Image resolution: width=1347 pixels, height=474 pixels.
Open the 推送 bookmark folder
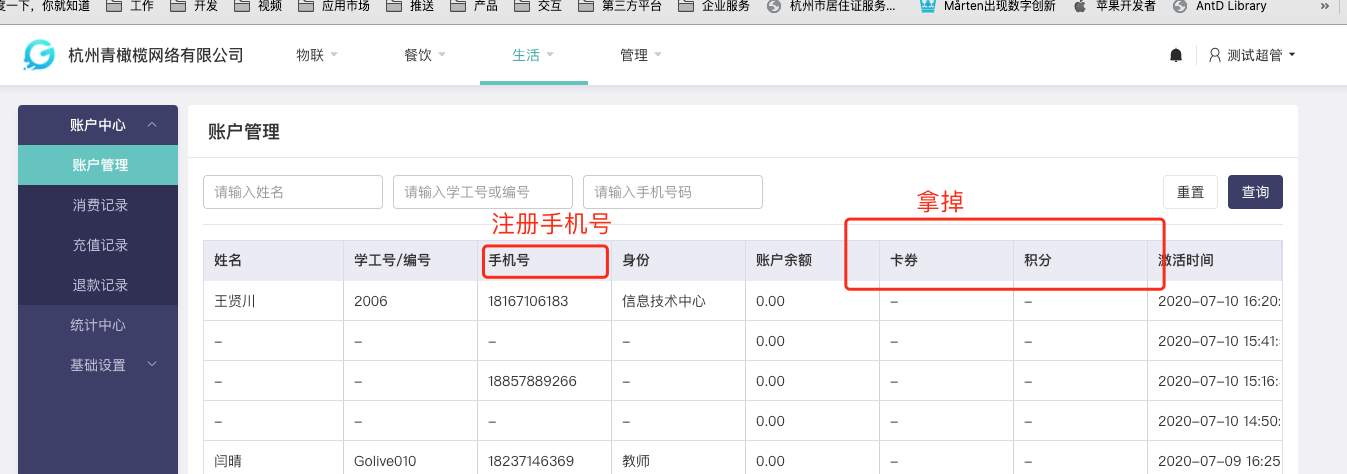pos(411,6)
